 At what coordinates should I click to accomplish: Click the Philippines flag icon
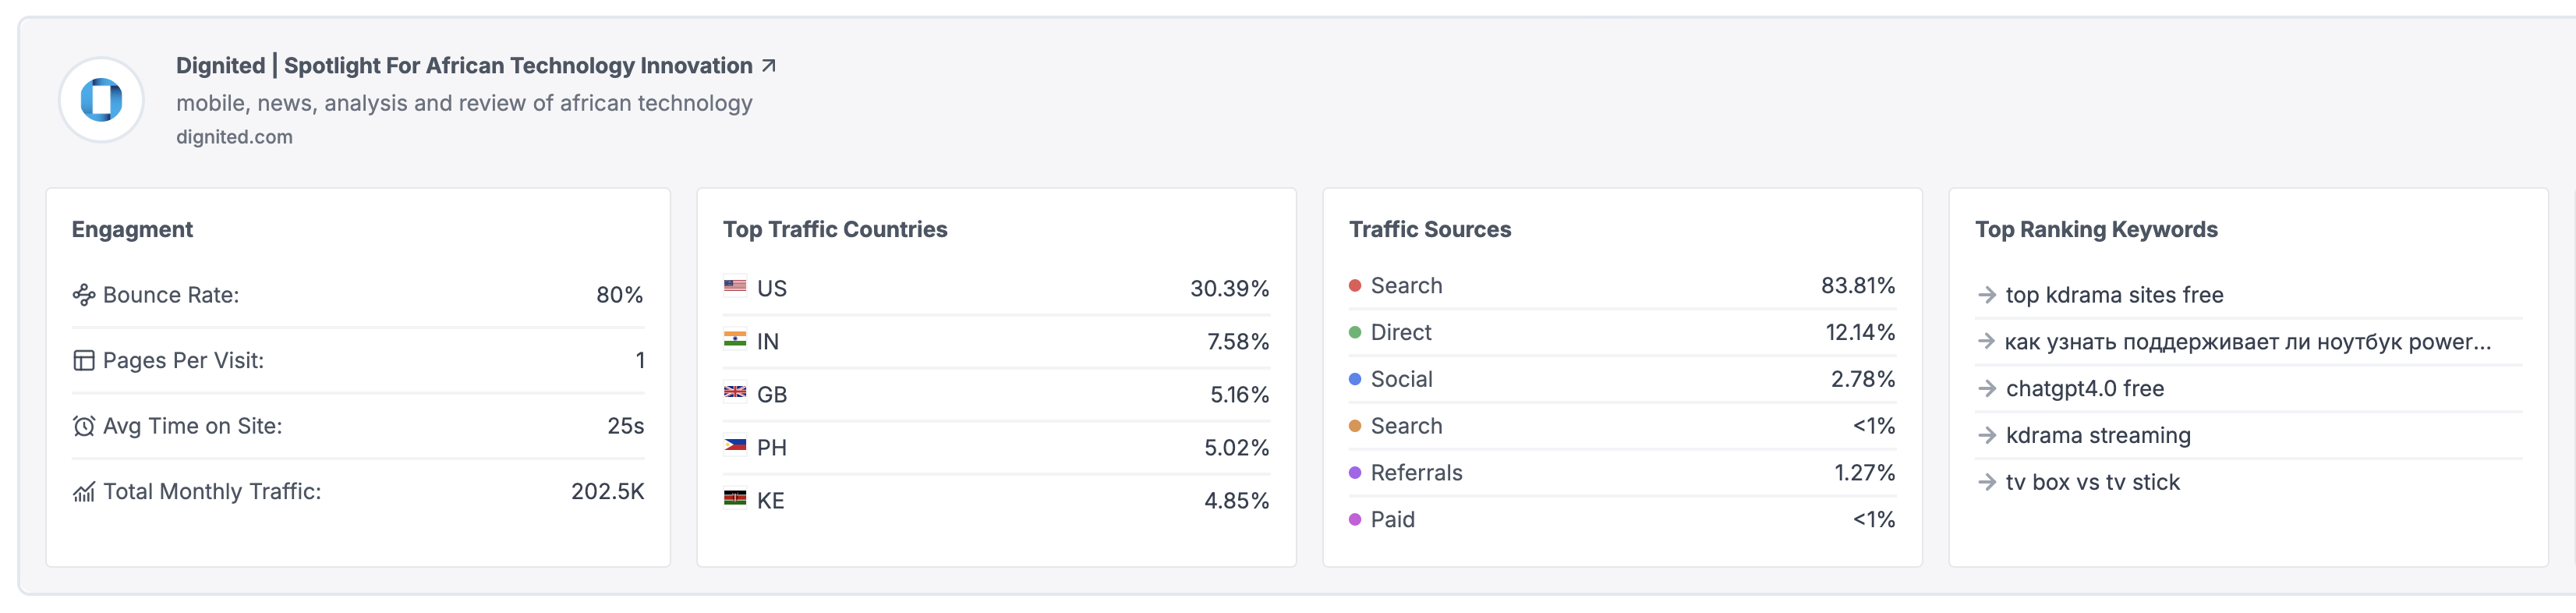coord(735,445)
